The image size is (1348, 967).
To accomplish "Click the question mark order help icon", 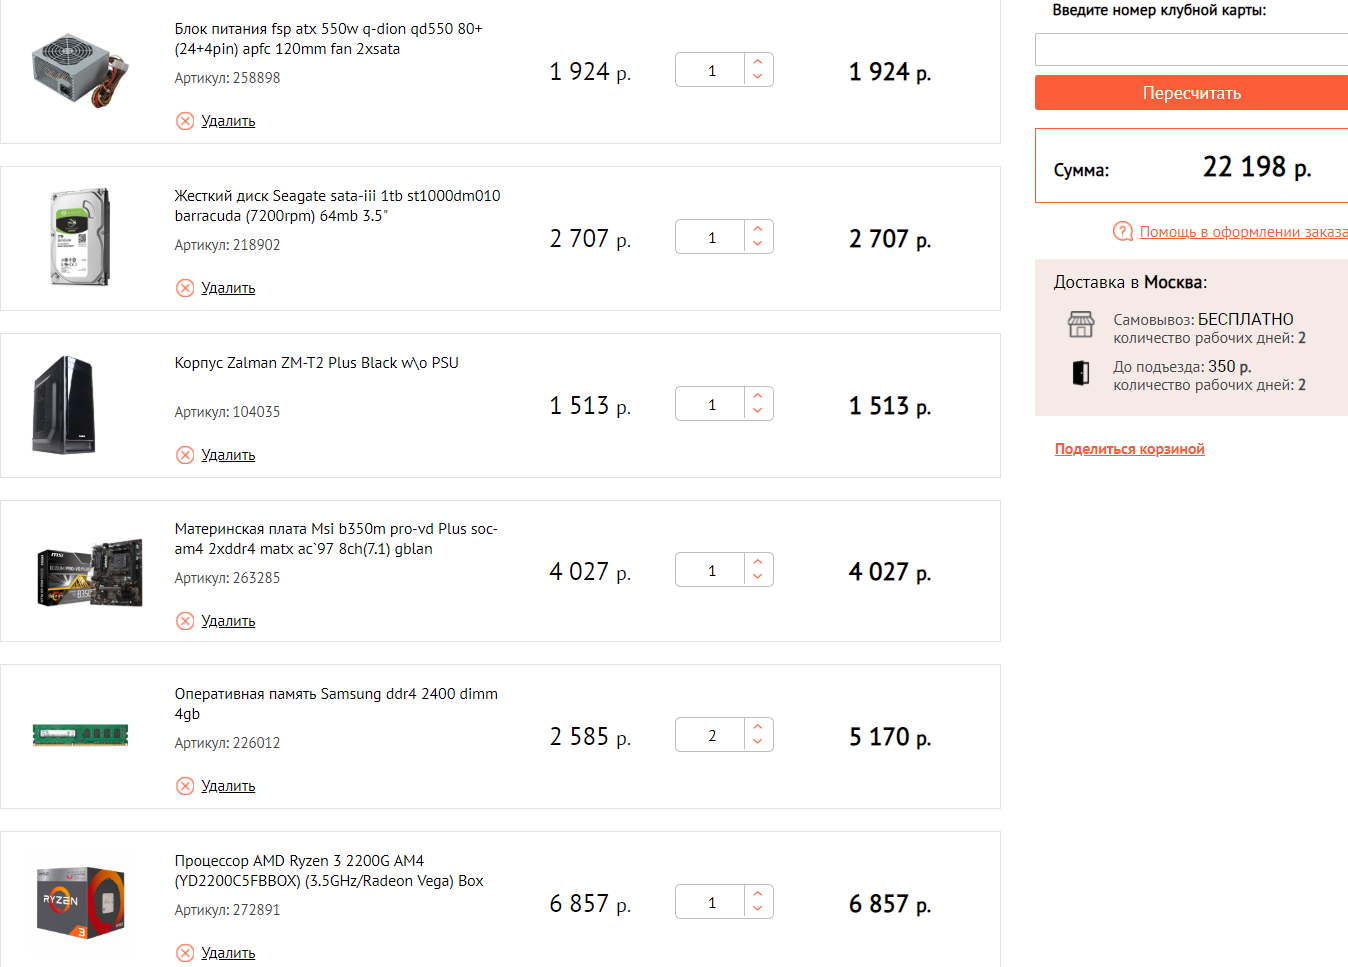I will 1123,231.
